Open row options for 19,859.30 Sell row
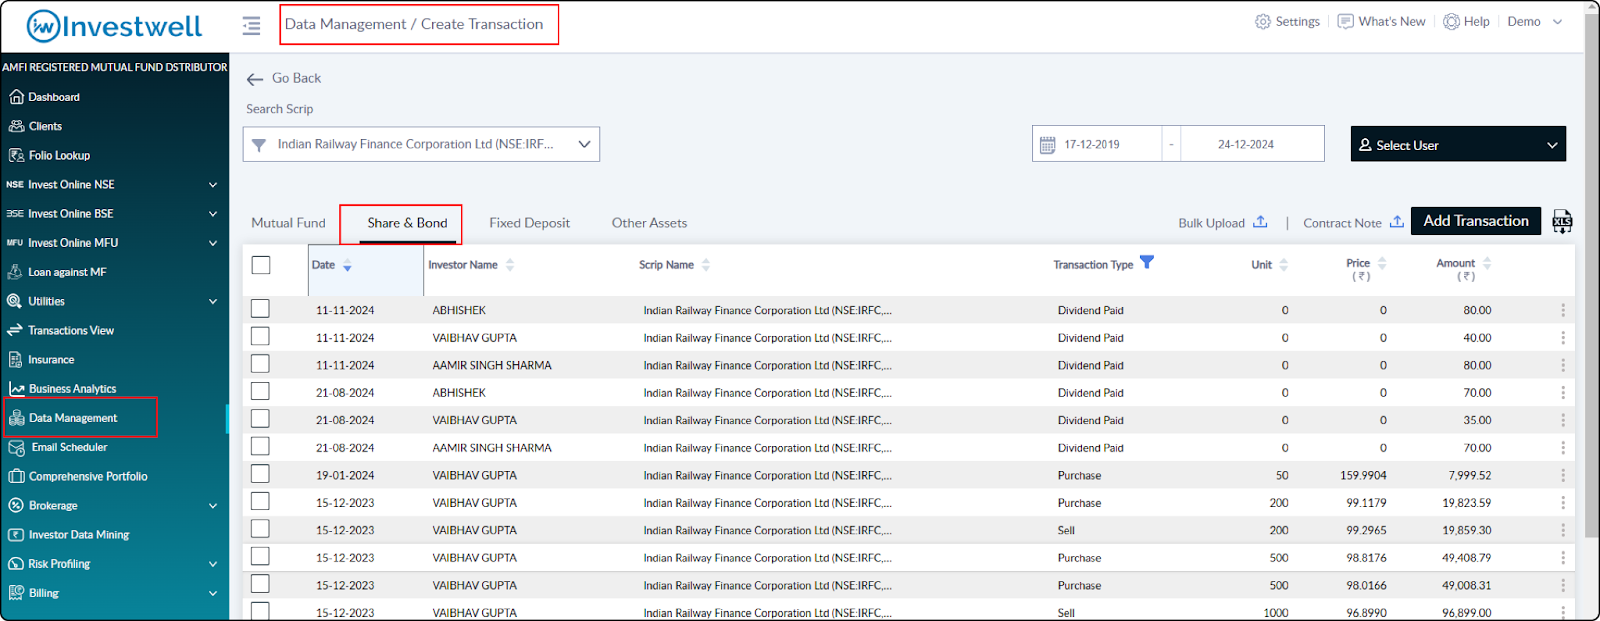1600x621 pixels. [x=1563, y=531]
